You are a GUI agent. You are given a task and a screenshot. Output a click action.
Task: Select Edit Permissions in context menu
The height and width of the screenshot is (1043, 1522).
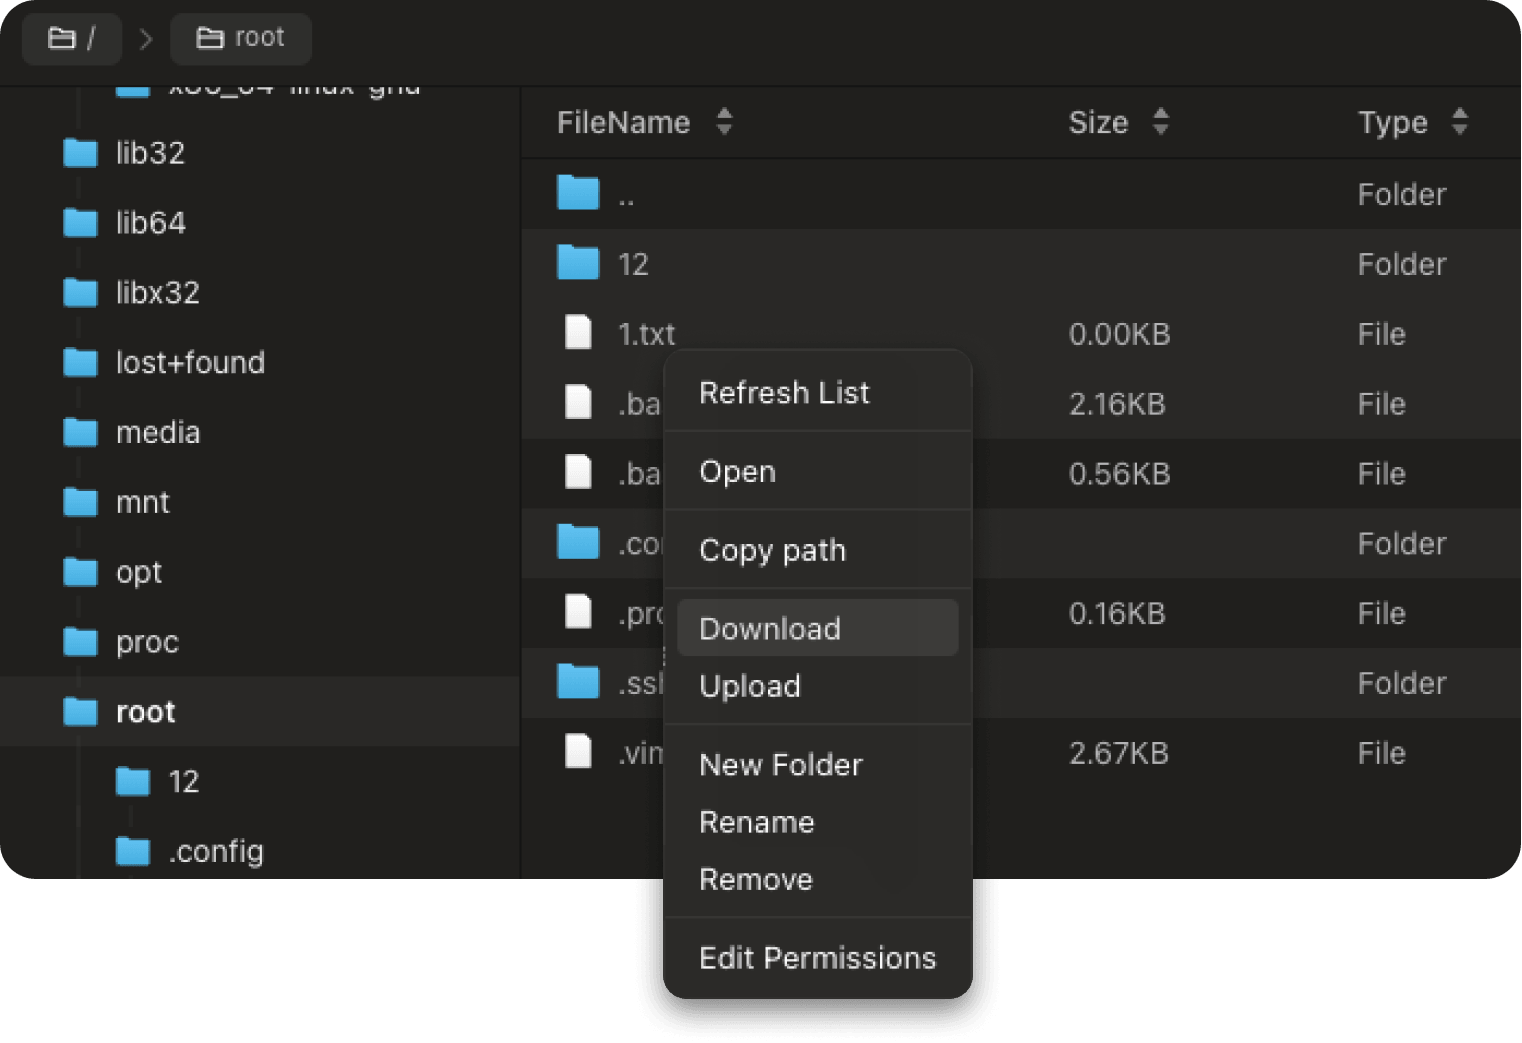click(x=817, y=958)
